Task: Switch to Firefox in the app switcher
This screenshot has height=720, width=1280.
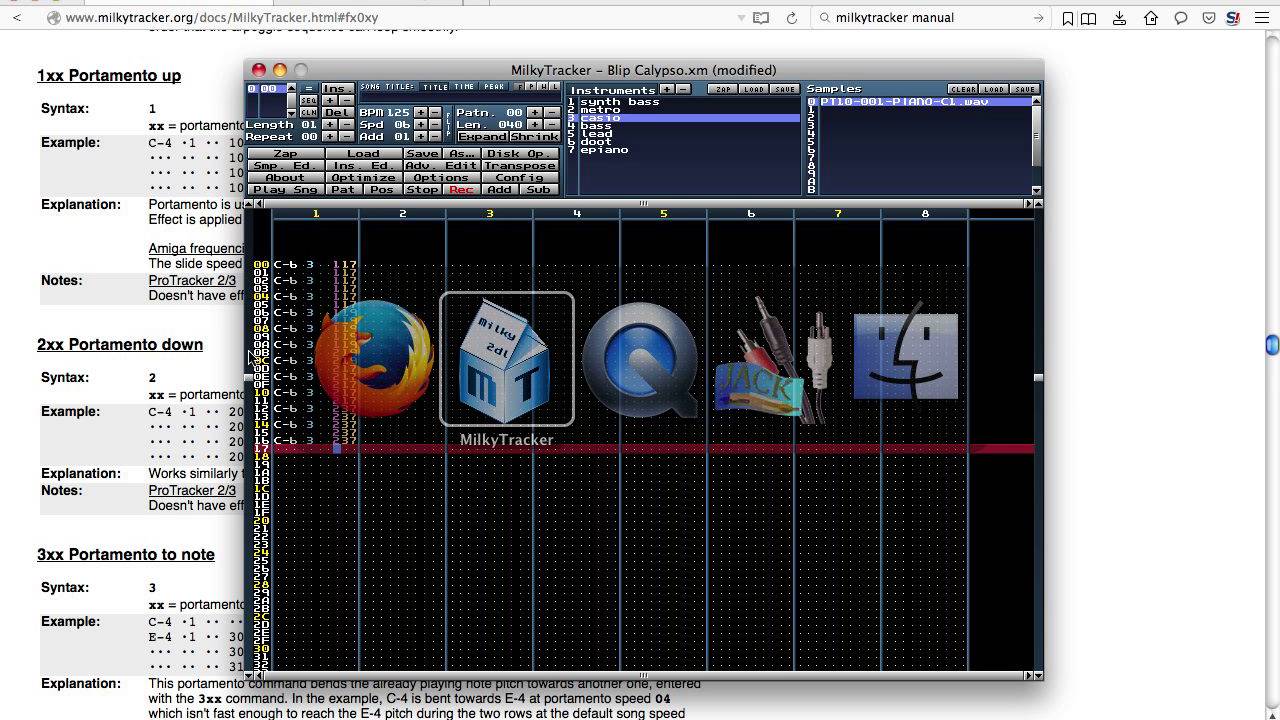Action: coord(375,360)
